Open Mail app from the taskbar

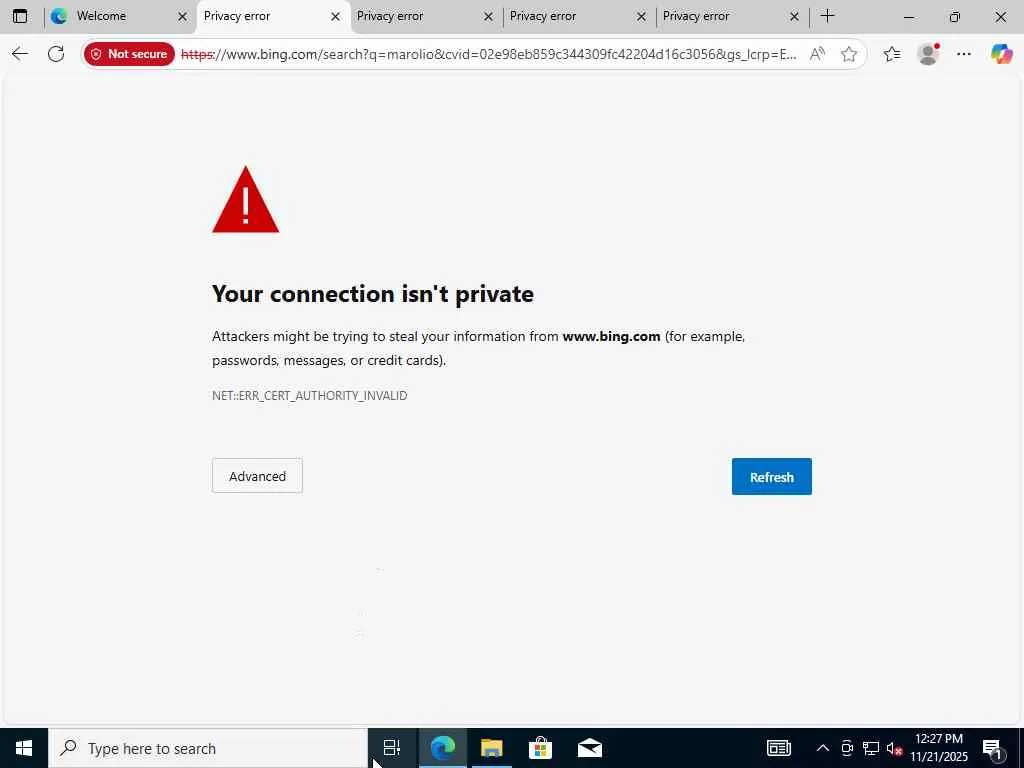[x=590, y=748]
